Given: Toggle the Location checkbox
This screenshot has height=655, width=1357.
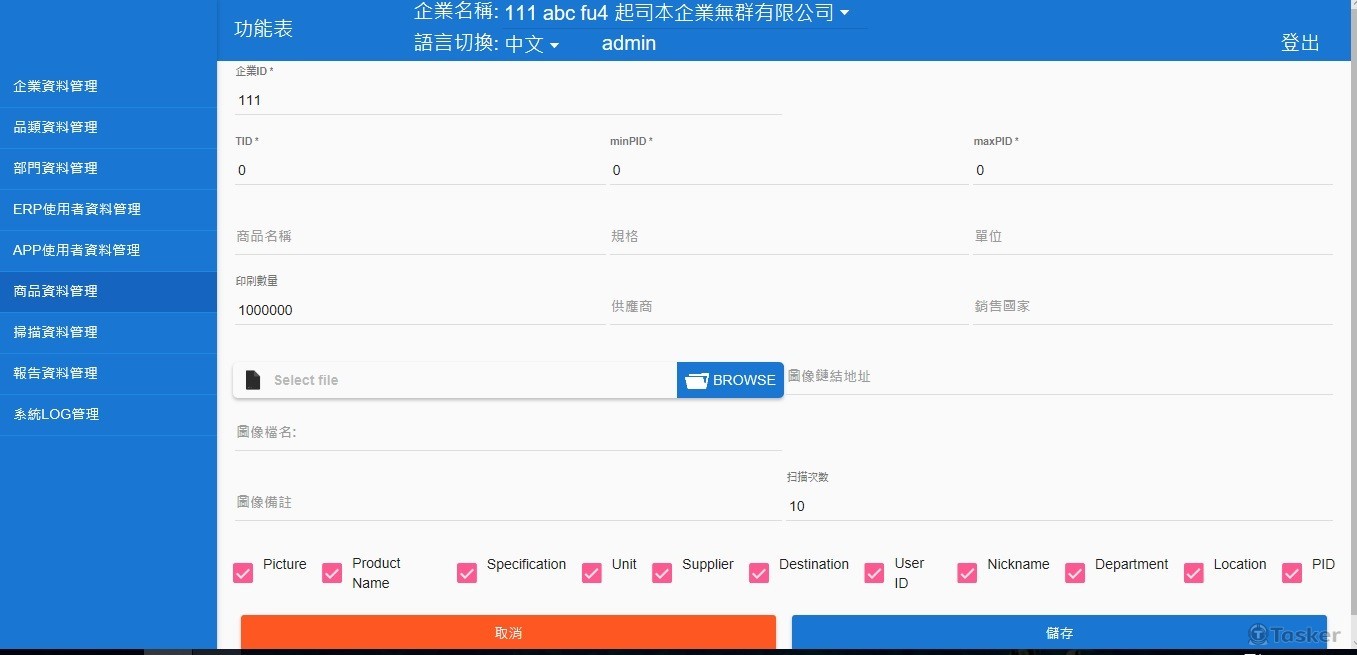Looking at the screenshot, I should [1194, 573].
